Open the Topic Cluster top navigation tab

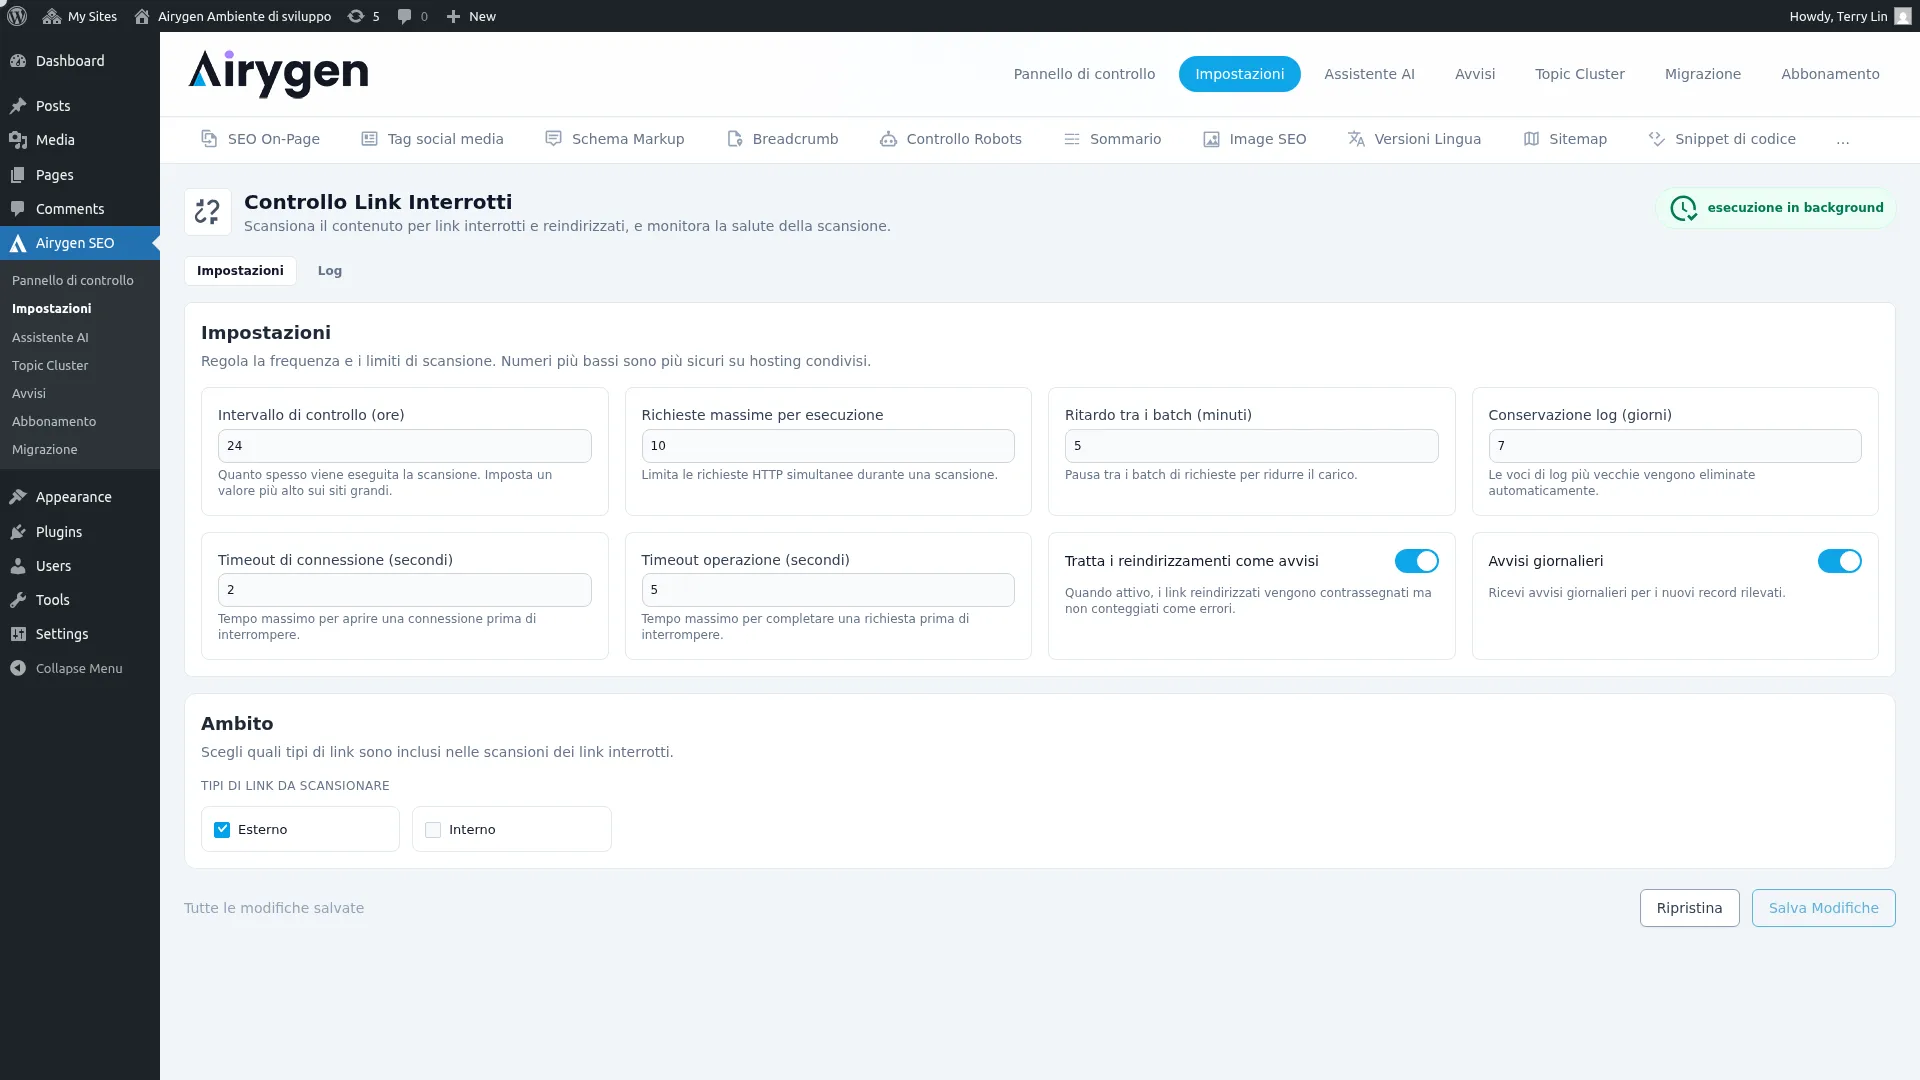point(1580,74)
